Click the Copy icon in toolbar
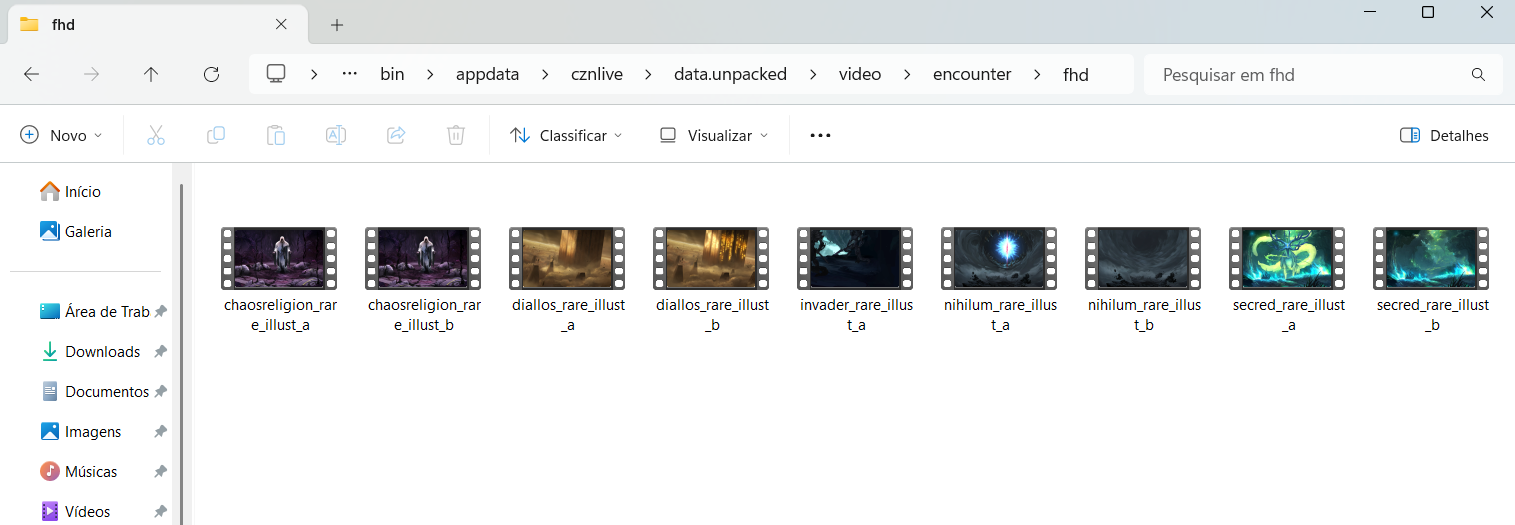Screen dimensions: 1515x525 click(x=216, y=135)
